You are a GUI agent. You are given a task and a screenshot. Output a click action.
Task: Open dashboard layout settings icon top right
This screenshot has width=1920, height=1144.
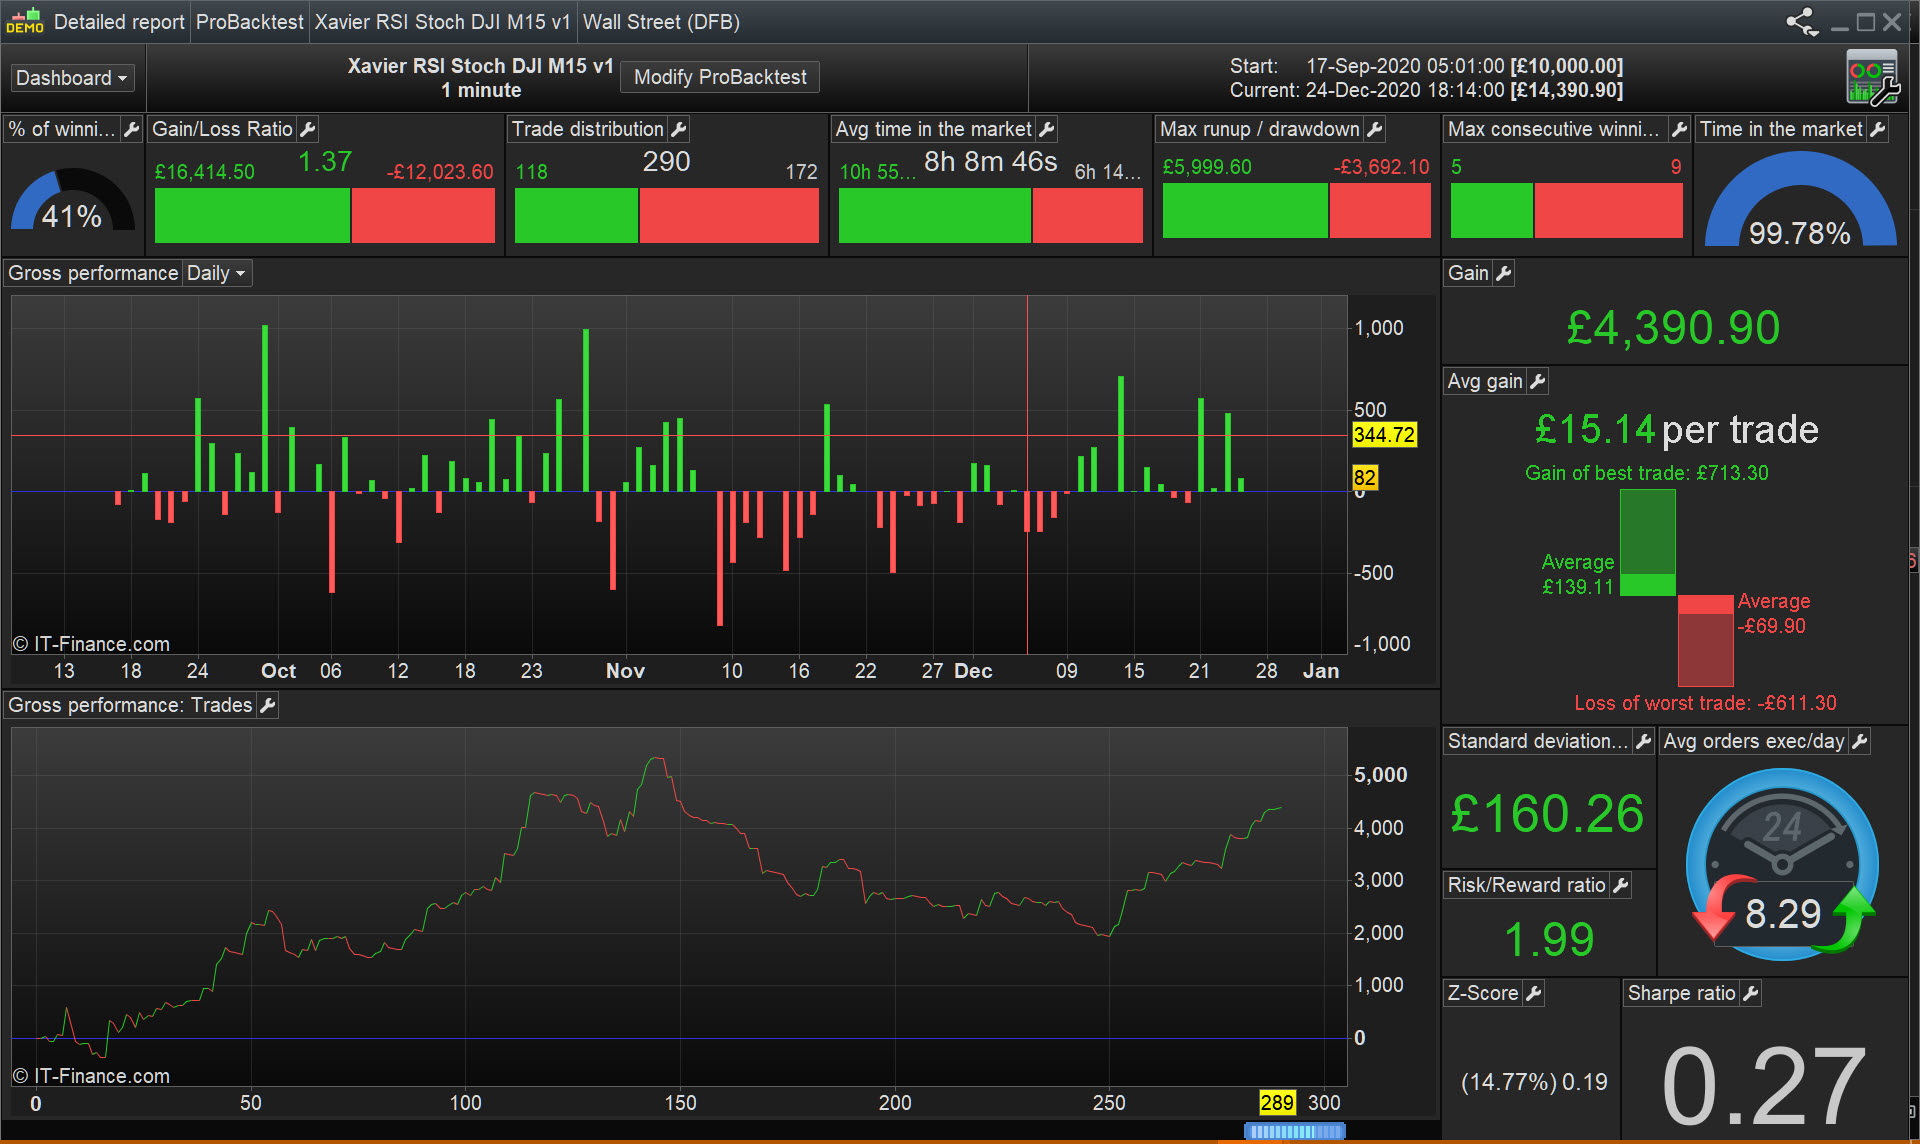1872,78
